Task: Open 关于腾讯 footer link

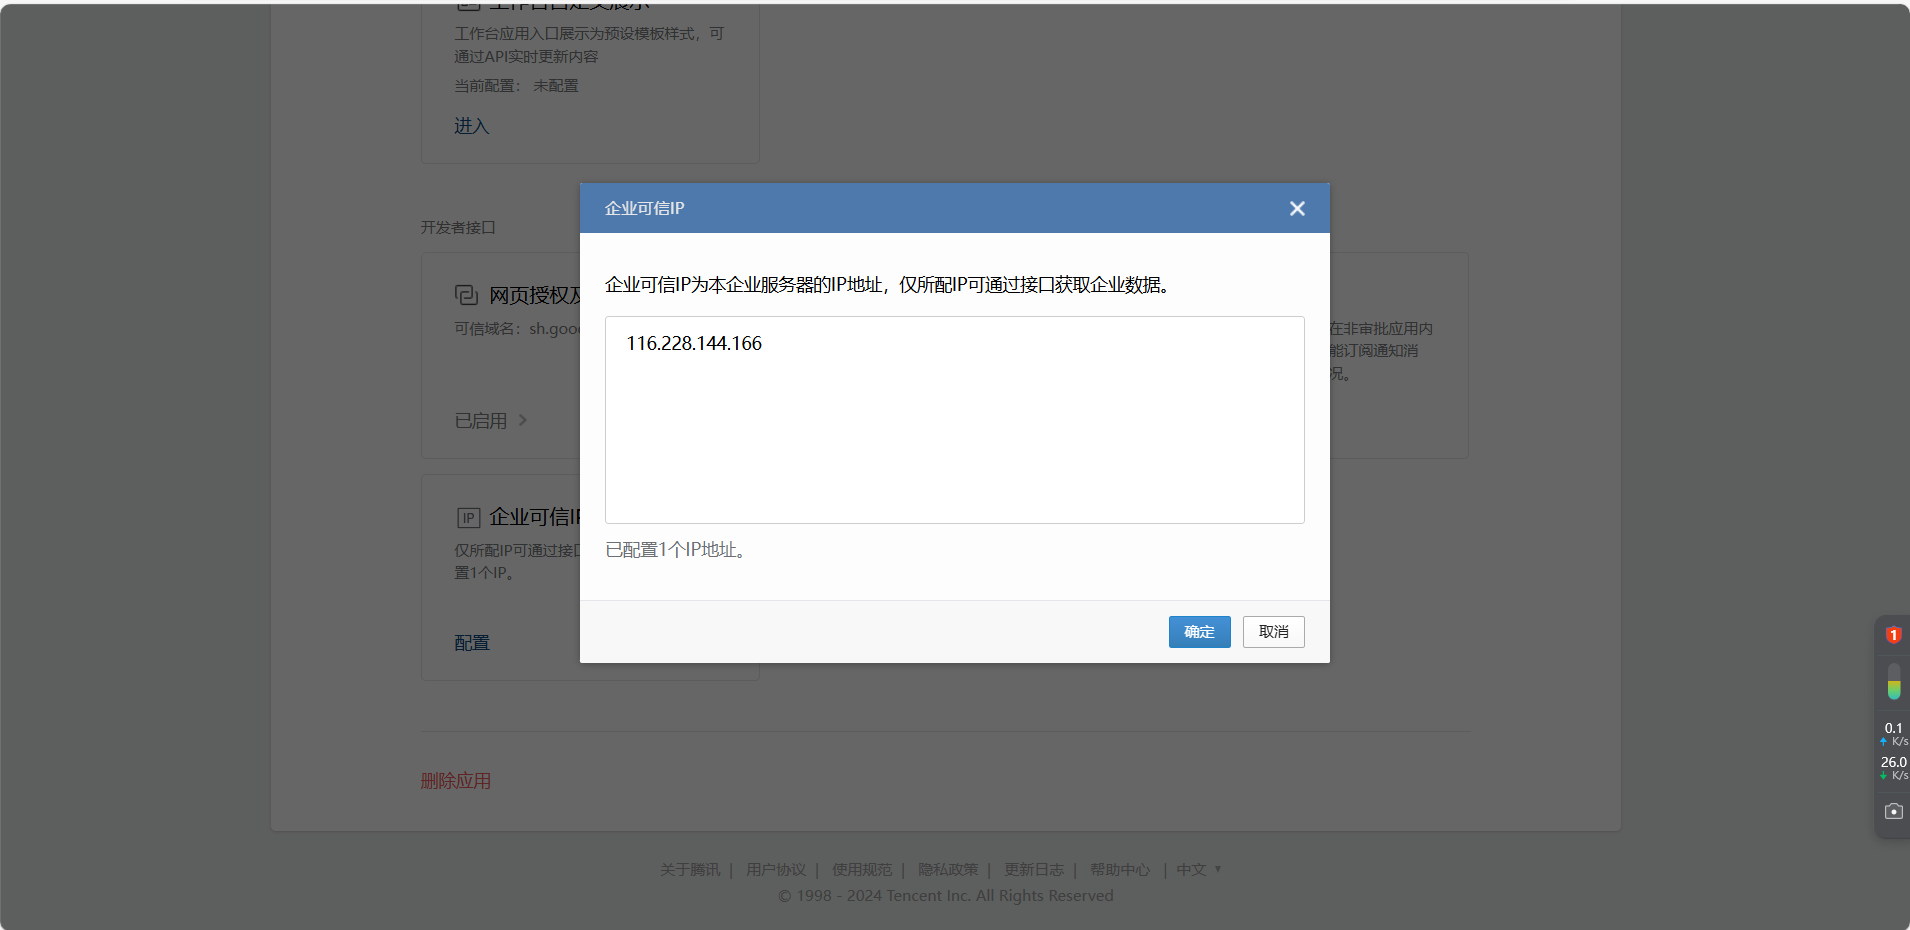Action: (690, 870)
